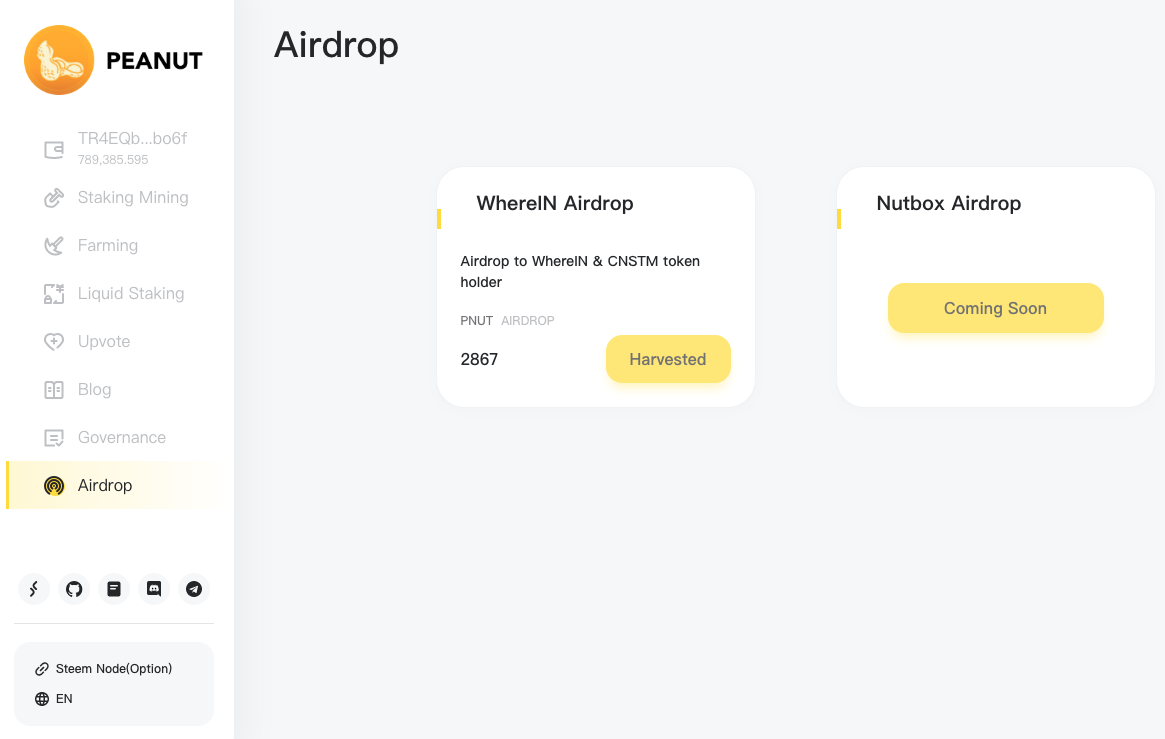Open the Discord link icon
This screenshot has height=739, width=1165.
pyautogui.click(x=154, y=589)
